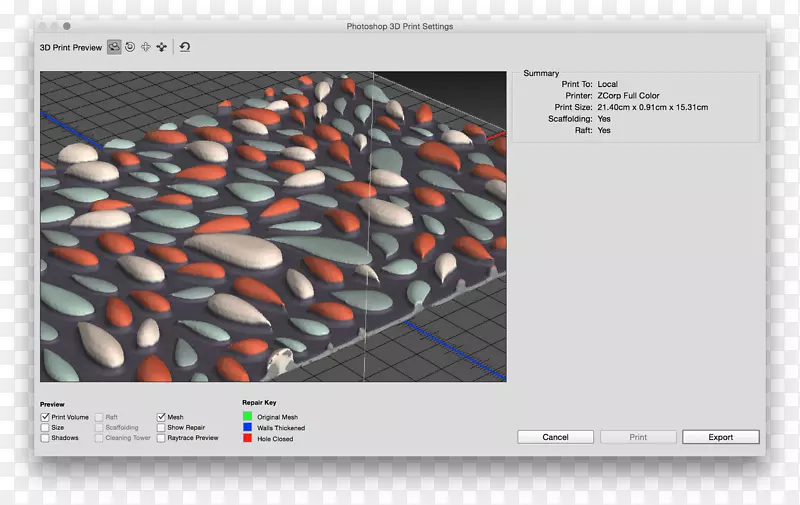This screenshot has height=505, width=800.
Task: Click the 3D print preview viewport
Action: click(x=273, y=226)
